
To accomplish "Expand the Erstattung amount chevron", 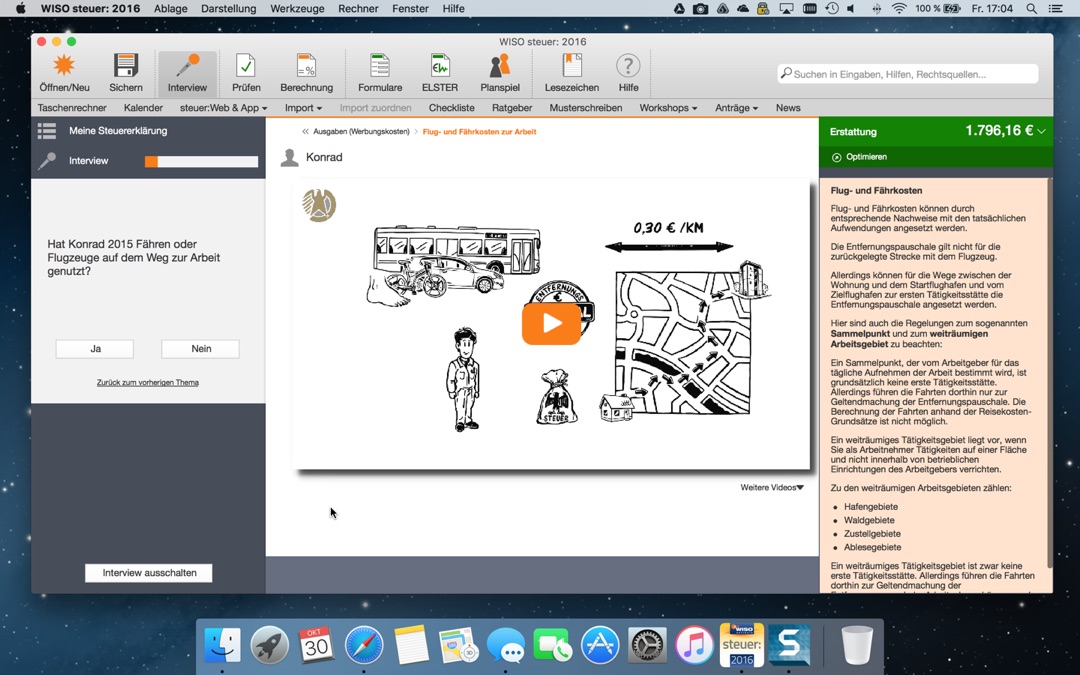I will click(x=1041, y=131).
